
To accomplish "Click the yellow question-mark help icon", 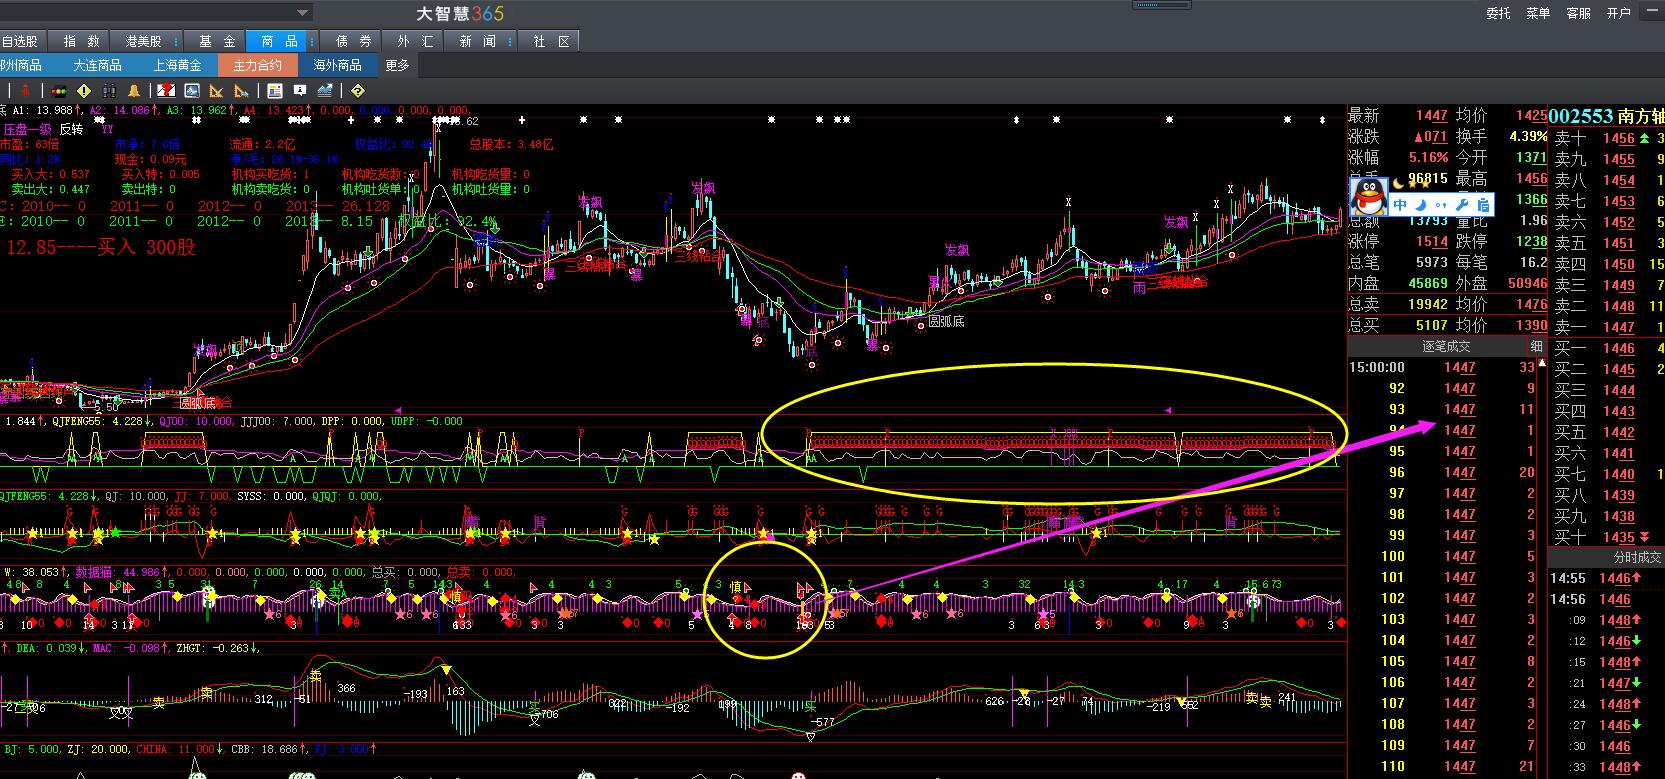I will (x=358, y=91).
